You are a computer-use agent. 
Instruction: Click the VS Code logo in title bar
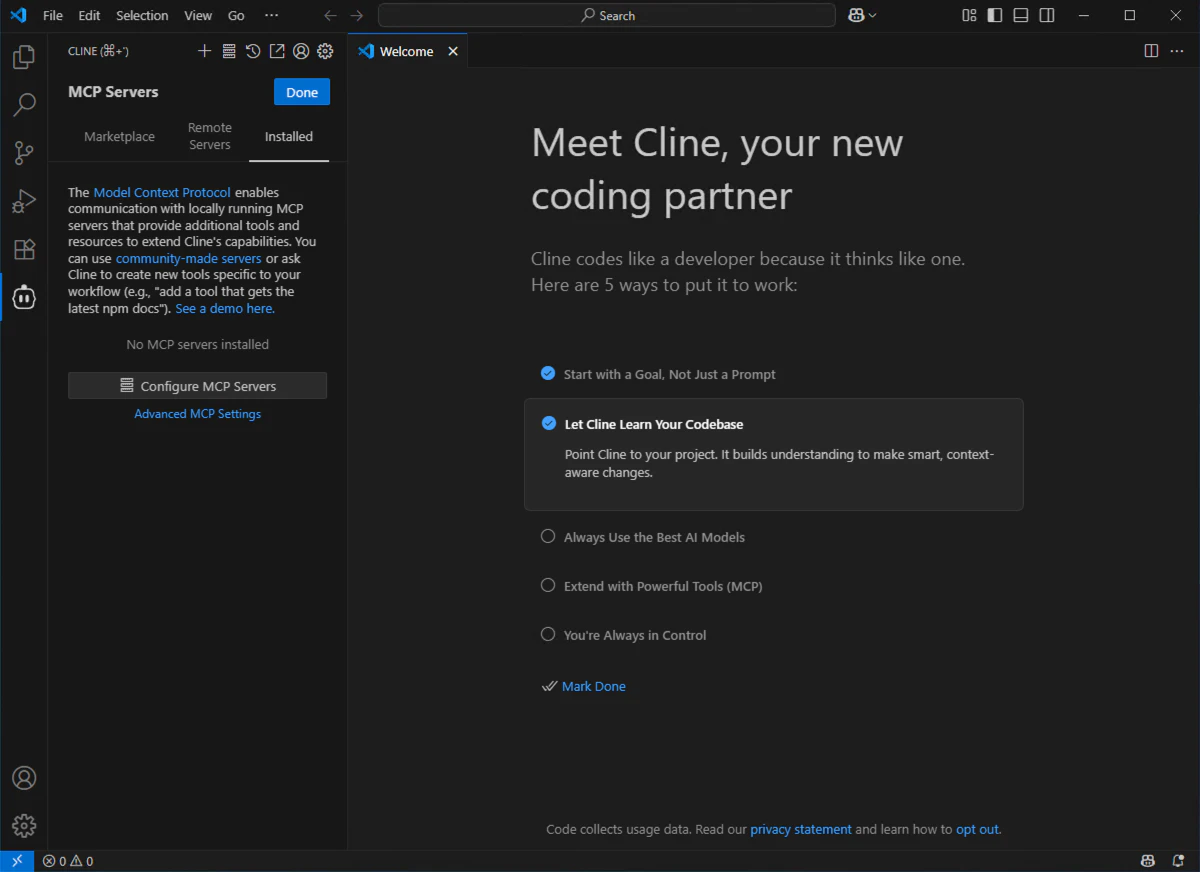(18, 15)
